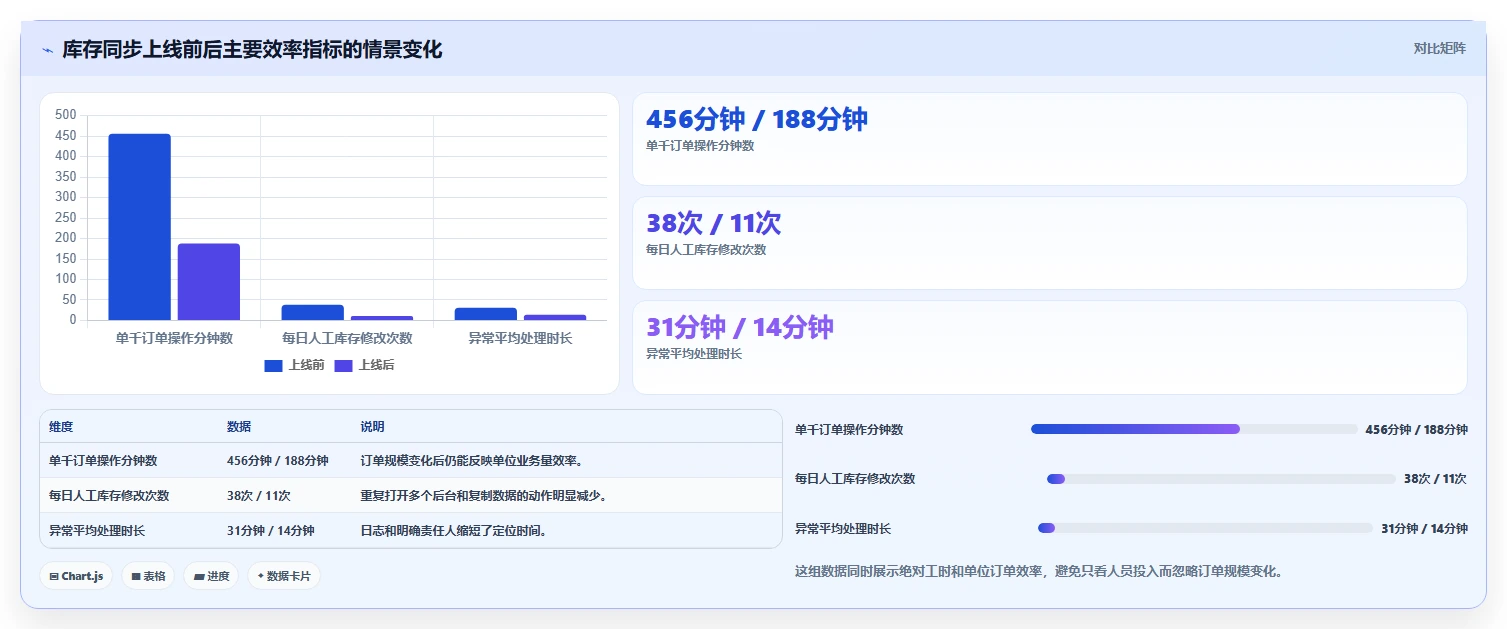
Task: Click table cell 31分钟 / 14分钟
Action: coord(271,531)
